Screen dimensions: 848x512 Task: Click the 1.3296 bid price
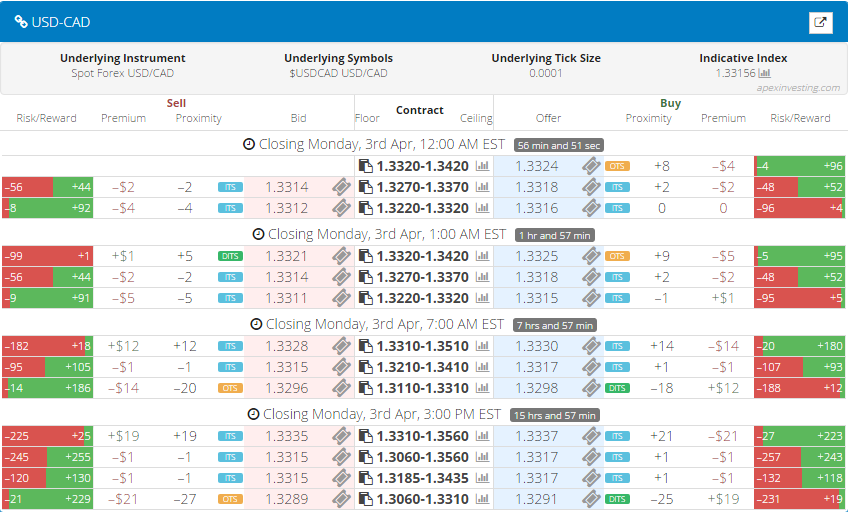[x=287, y=388]
